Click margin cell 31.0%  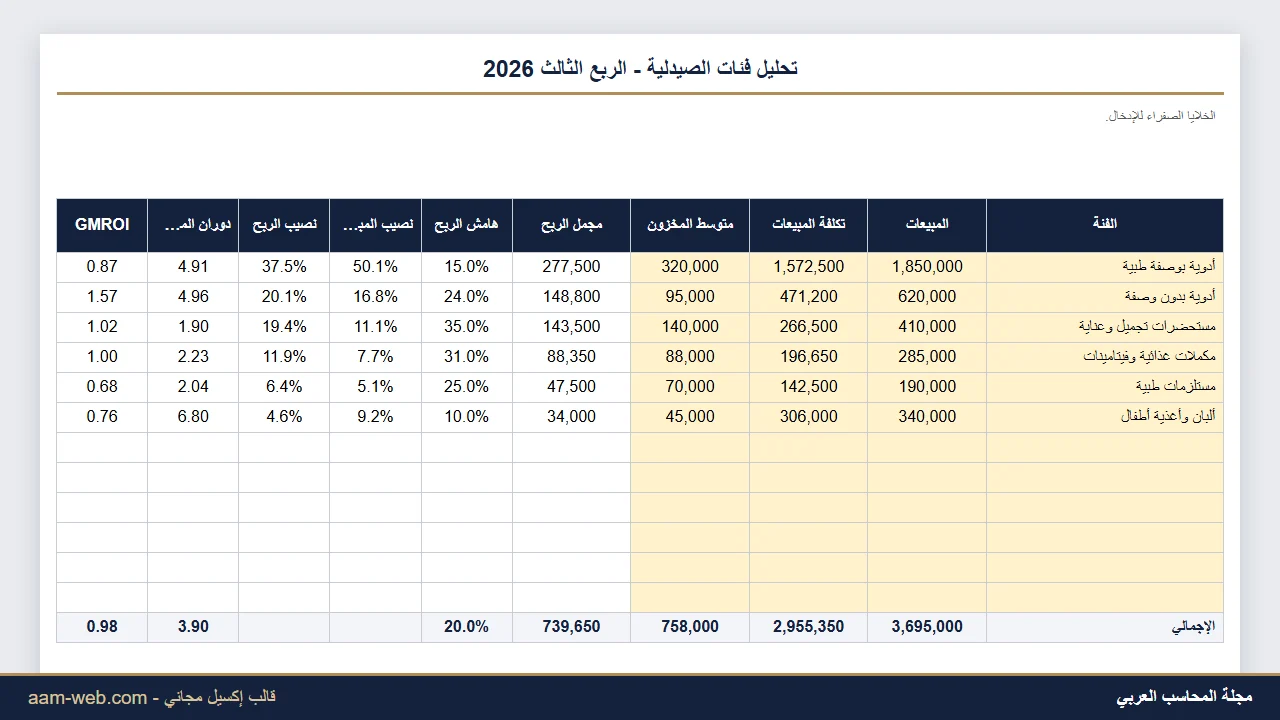[x=467, y=357]
